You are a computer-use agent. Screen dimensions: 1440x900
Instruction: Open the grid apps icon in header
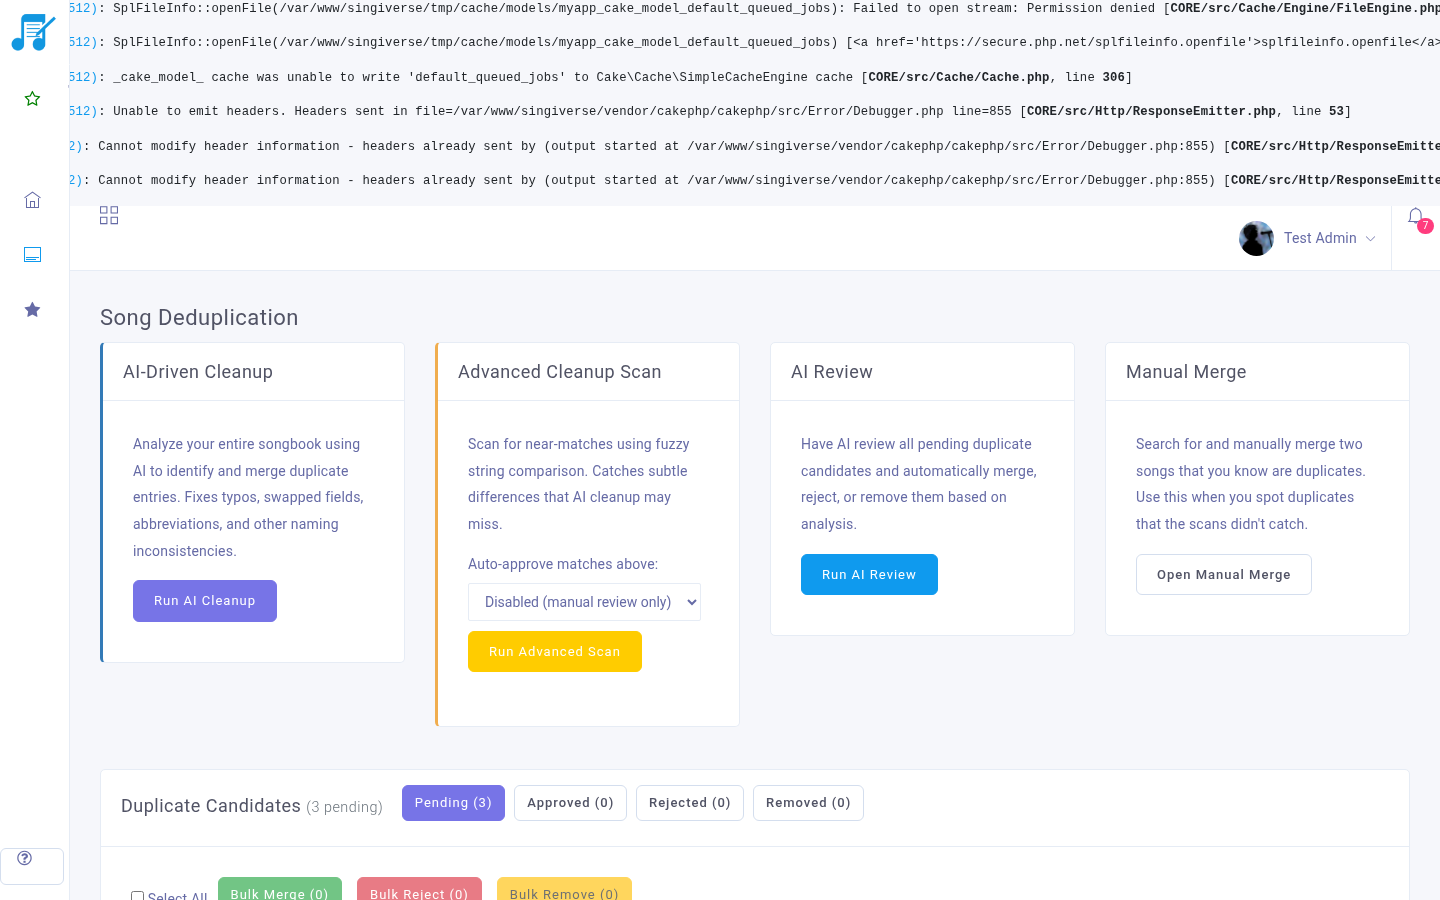(109, 216)
